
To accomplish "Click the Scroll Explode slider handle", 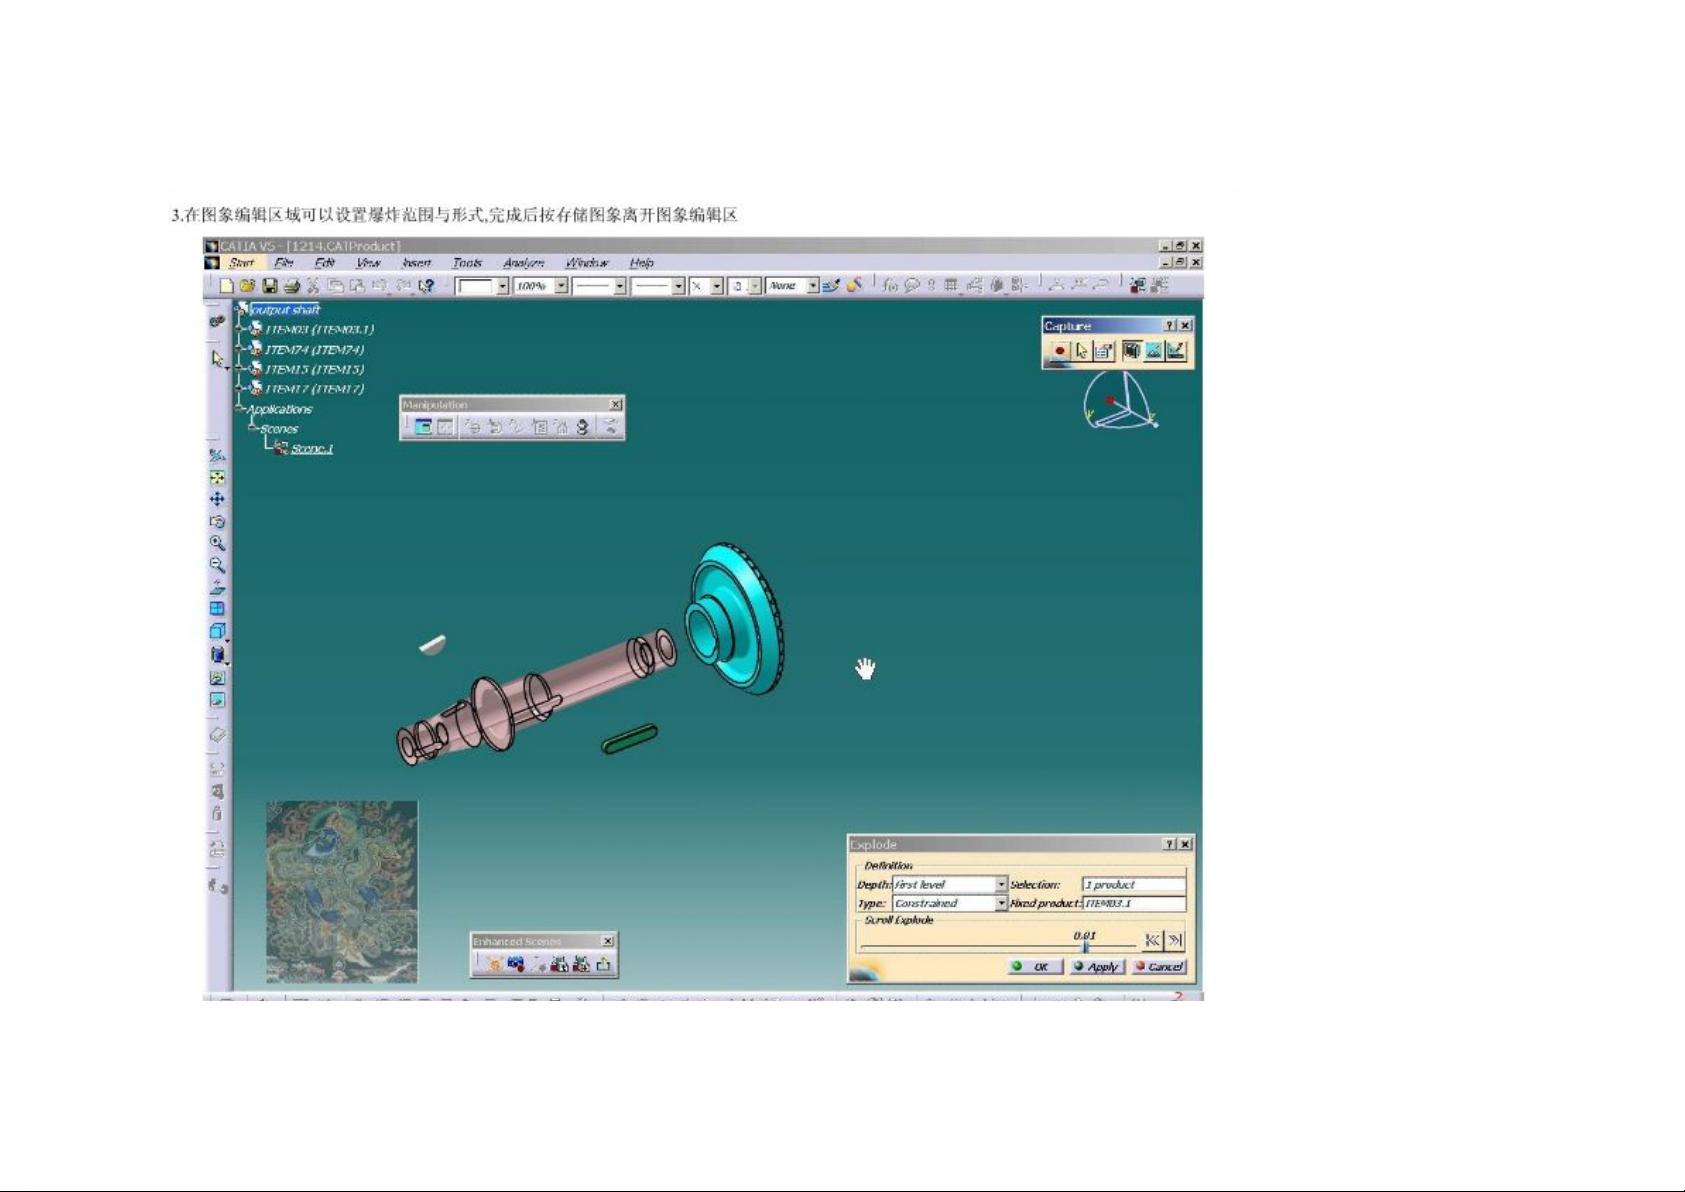I will pyautogui.click(x=1085, y=944).
